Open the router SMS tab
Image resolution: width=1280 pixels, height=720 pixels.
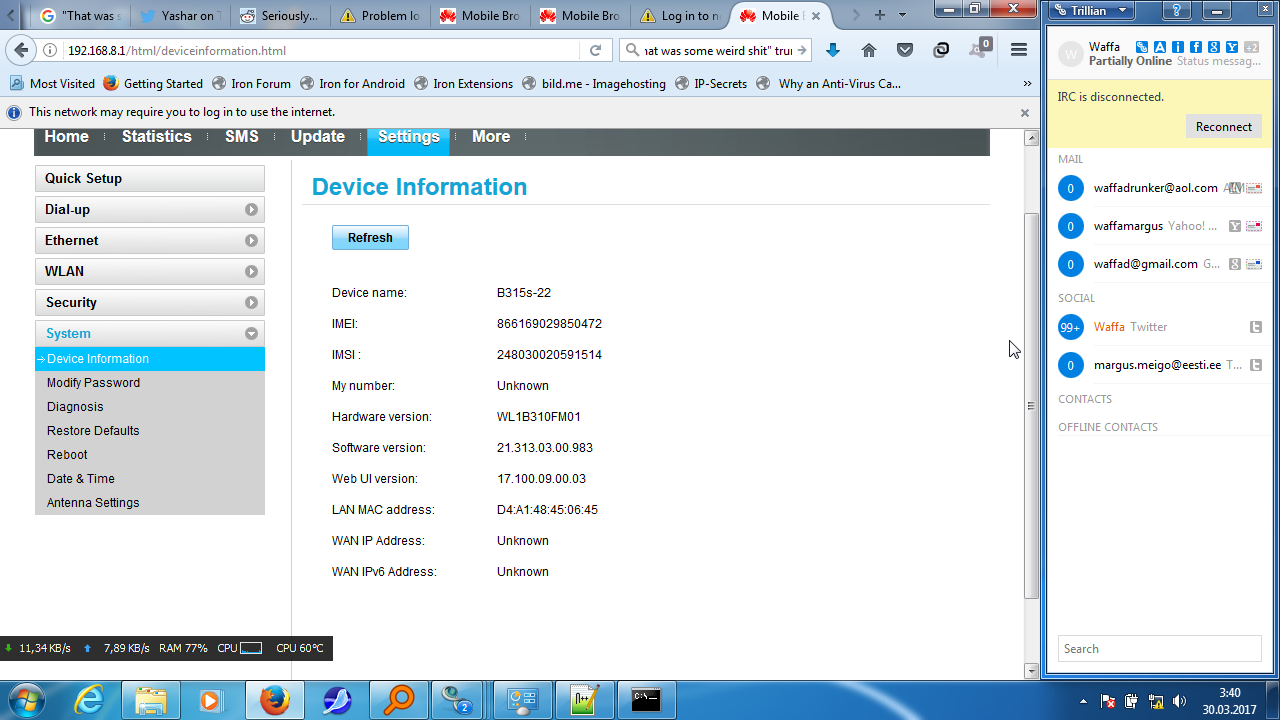[x=242, y=137]
